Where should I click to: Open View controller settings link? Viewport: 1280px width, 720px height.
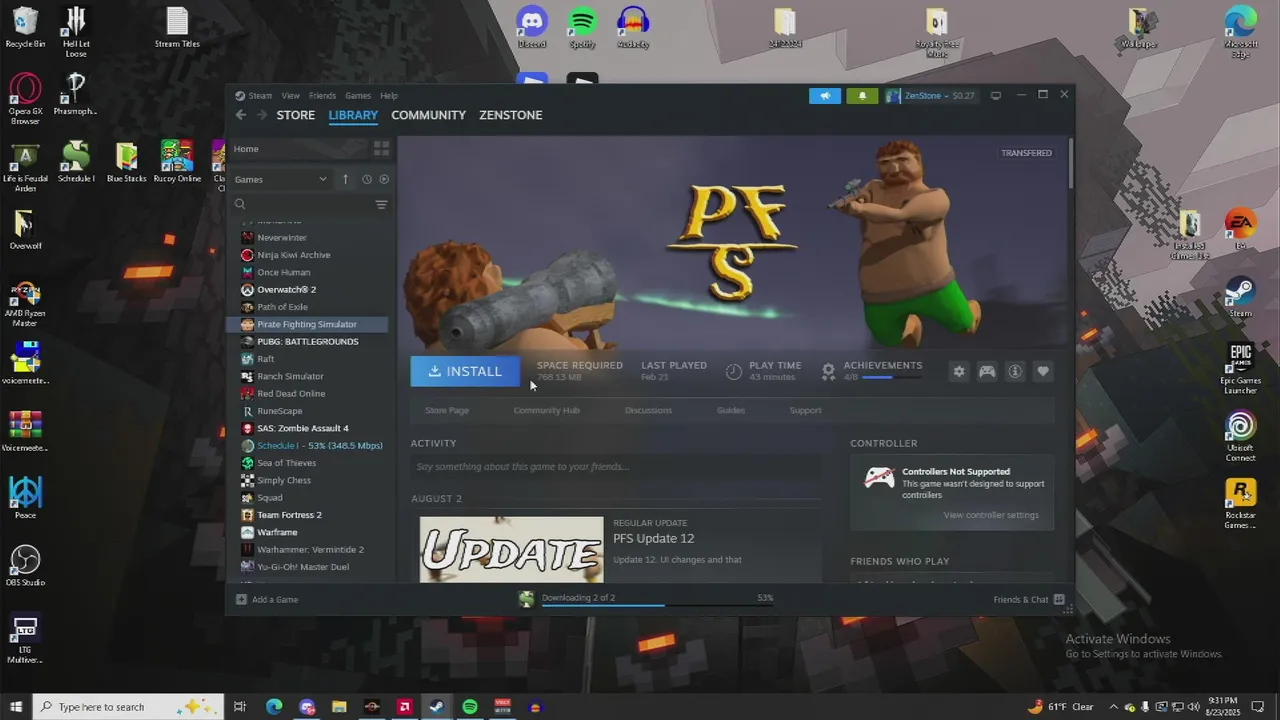991,515
